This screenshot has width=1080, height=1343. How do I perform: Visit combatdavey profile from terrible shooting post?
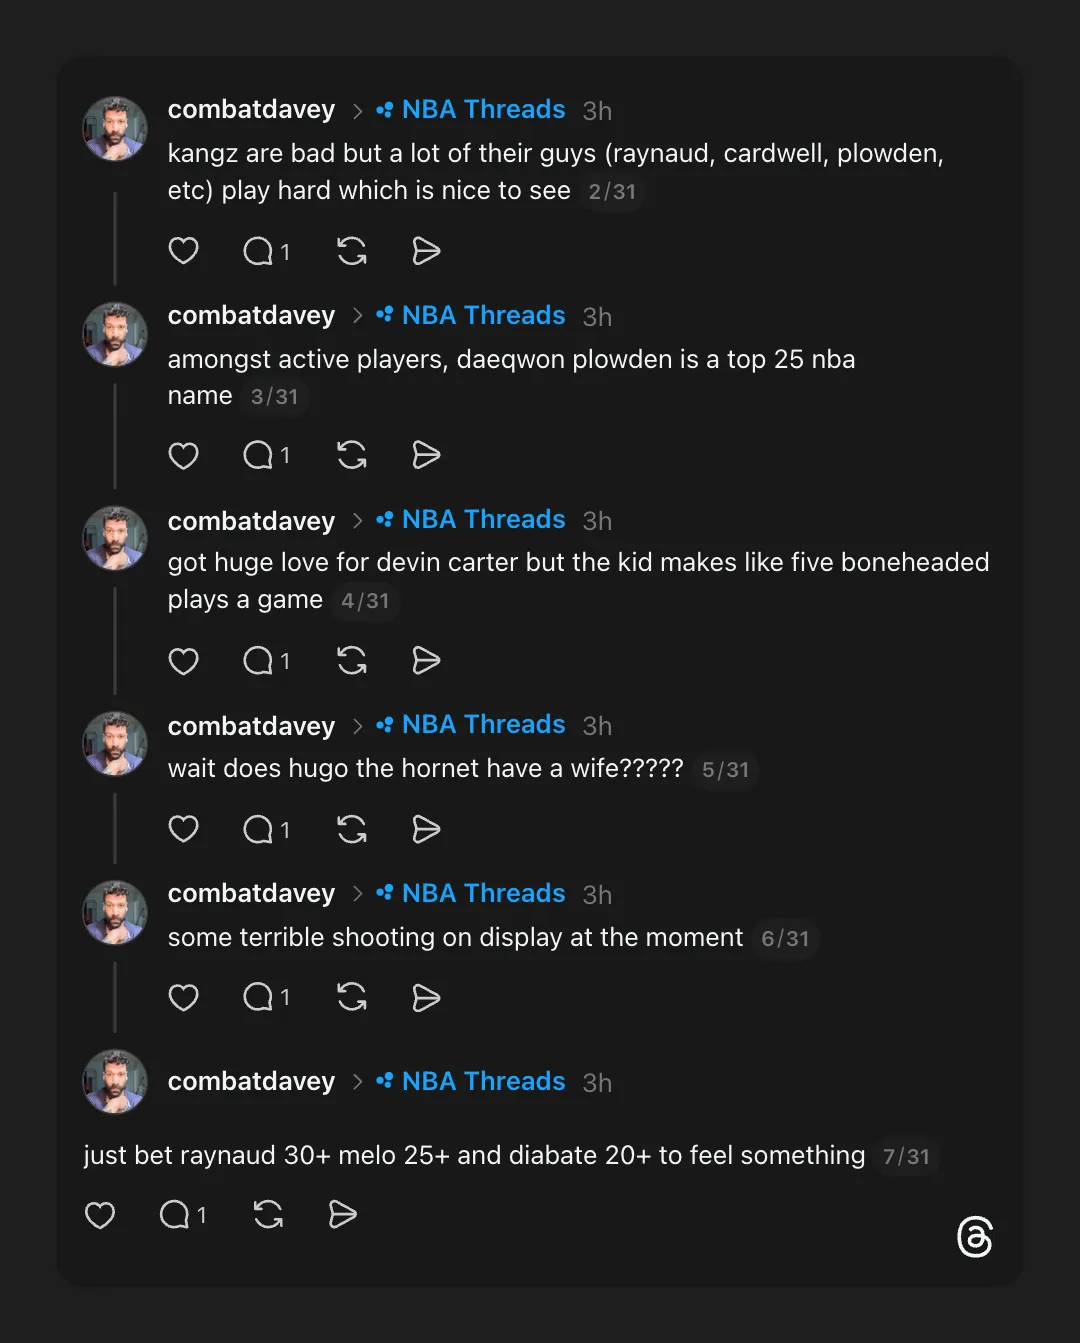click(251, 894)
